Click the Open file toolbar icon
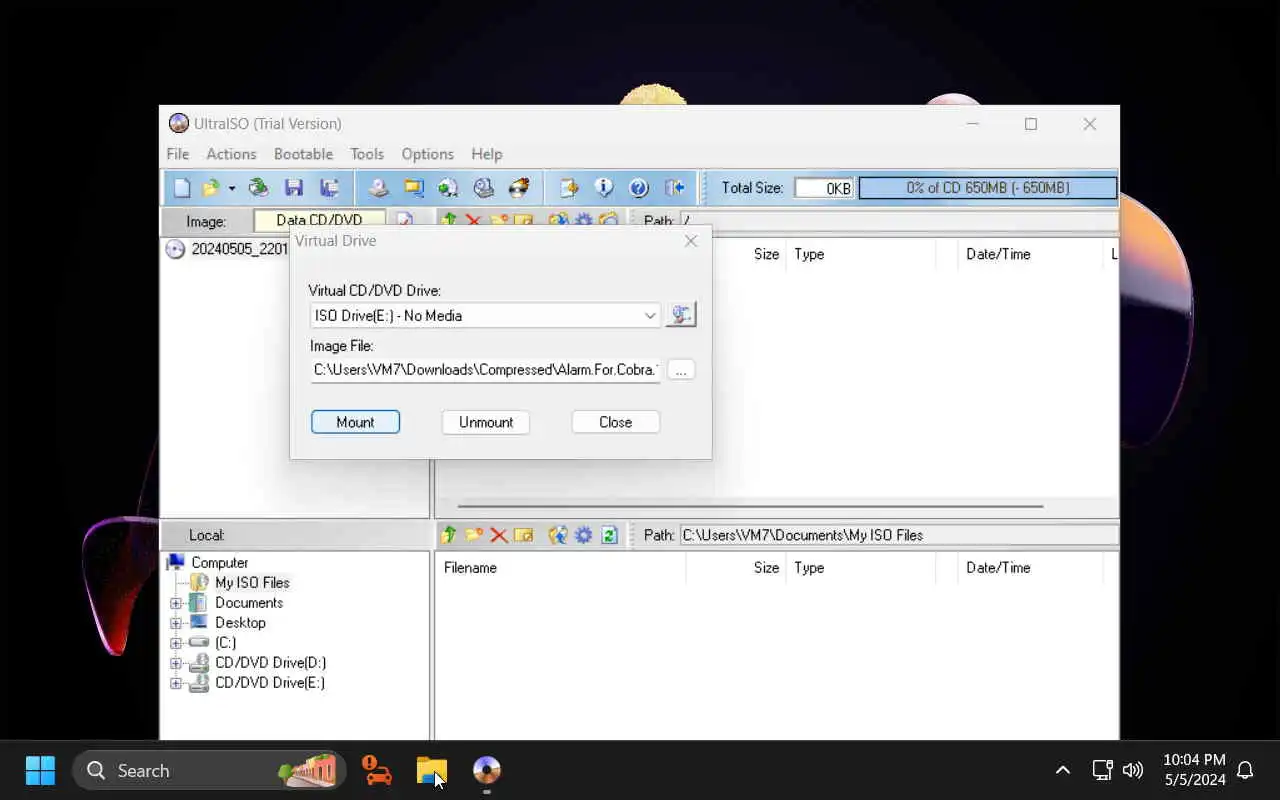The image size is (1280, 800). [210, 188]
